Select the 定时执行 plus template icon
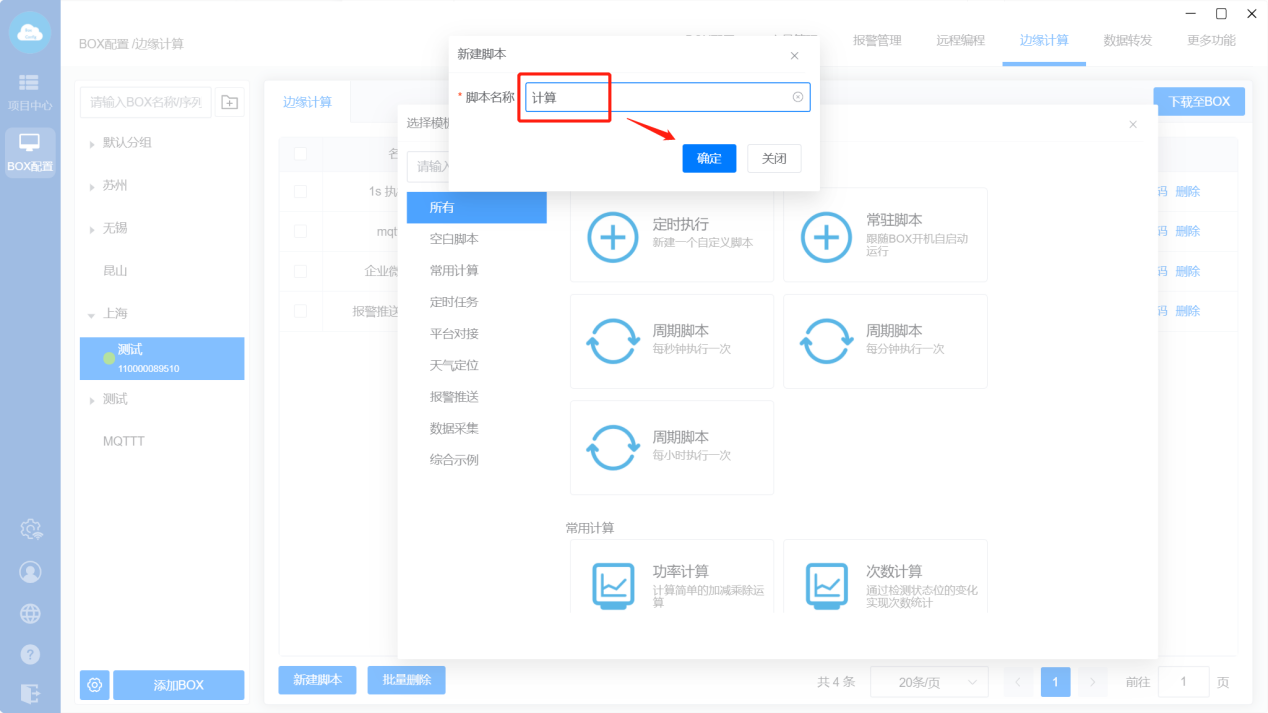The width and height of the screenshot is (1268, 713). (612, 237)
